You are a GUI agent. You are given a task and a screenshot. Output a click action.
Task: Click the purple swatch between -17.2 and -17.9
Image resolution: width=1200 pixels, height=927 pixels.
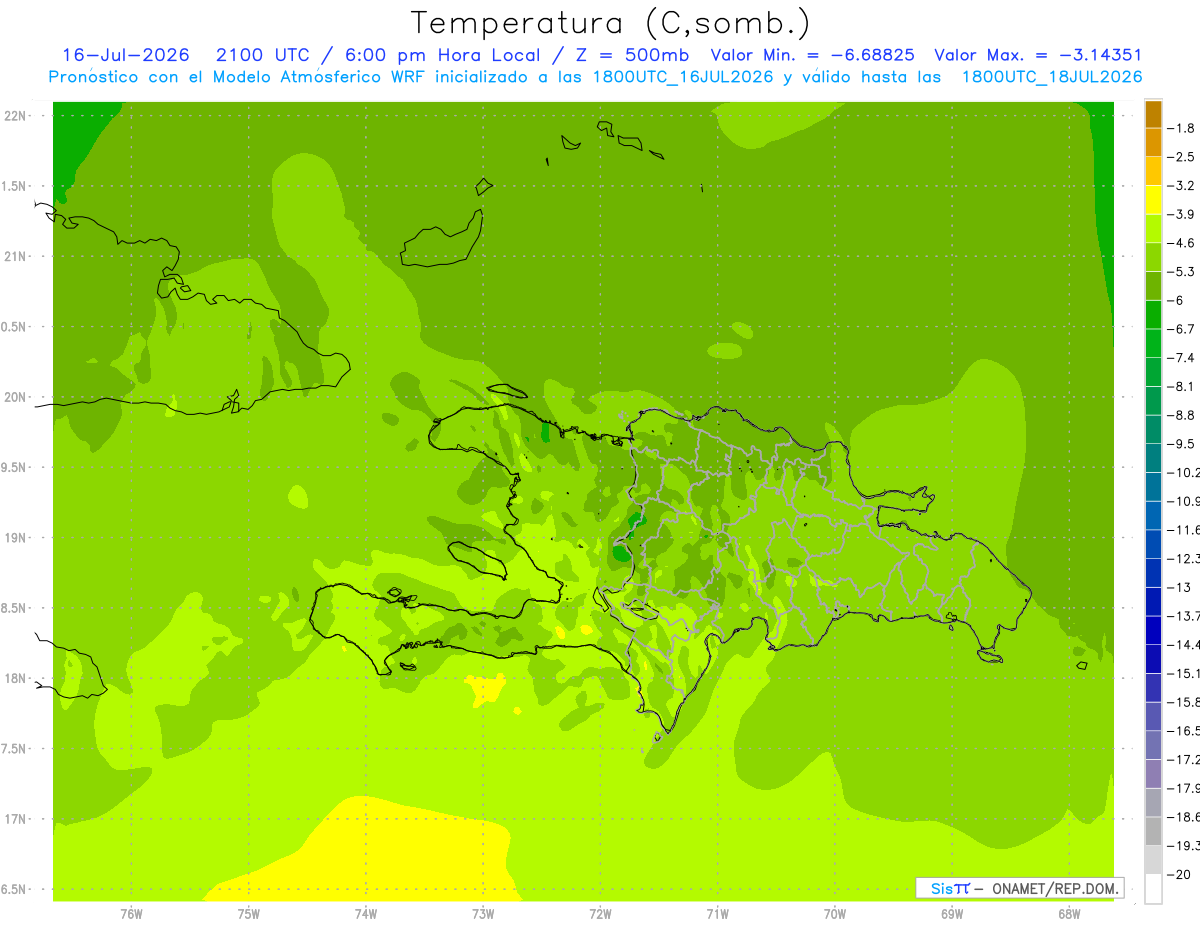(x=1153, y=774)
